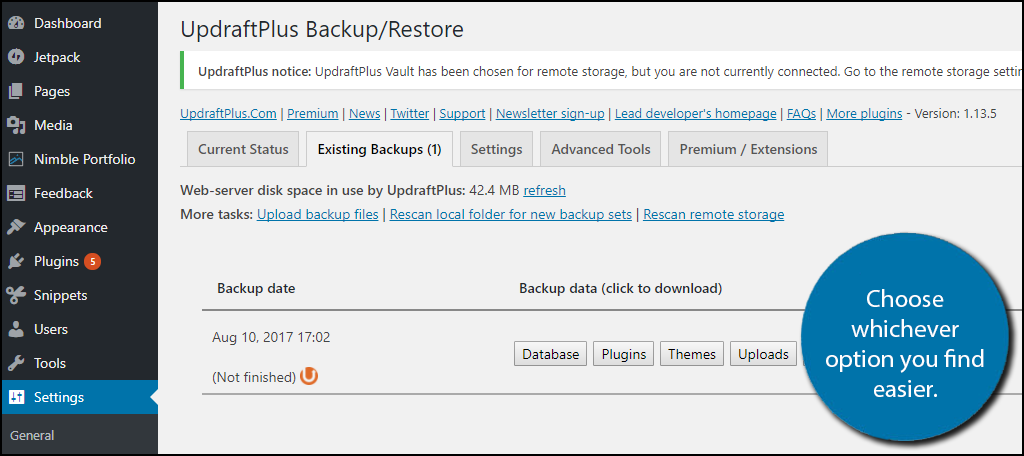This screenshot has width=1024, height=456.
Task: Download the Themes backup
Action: [692, 354]
